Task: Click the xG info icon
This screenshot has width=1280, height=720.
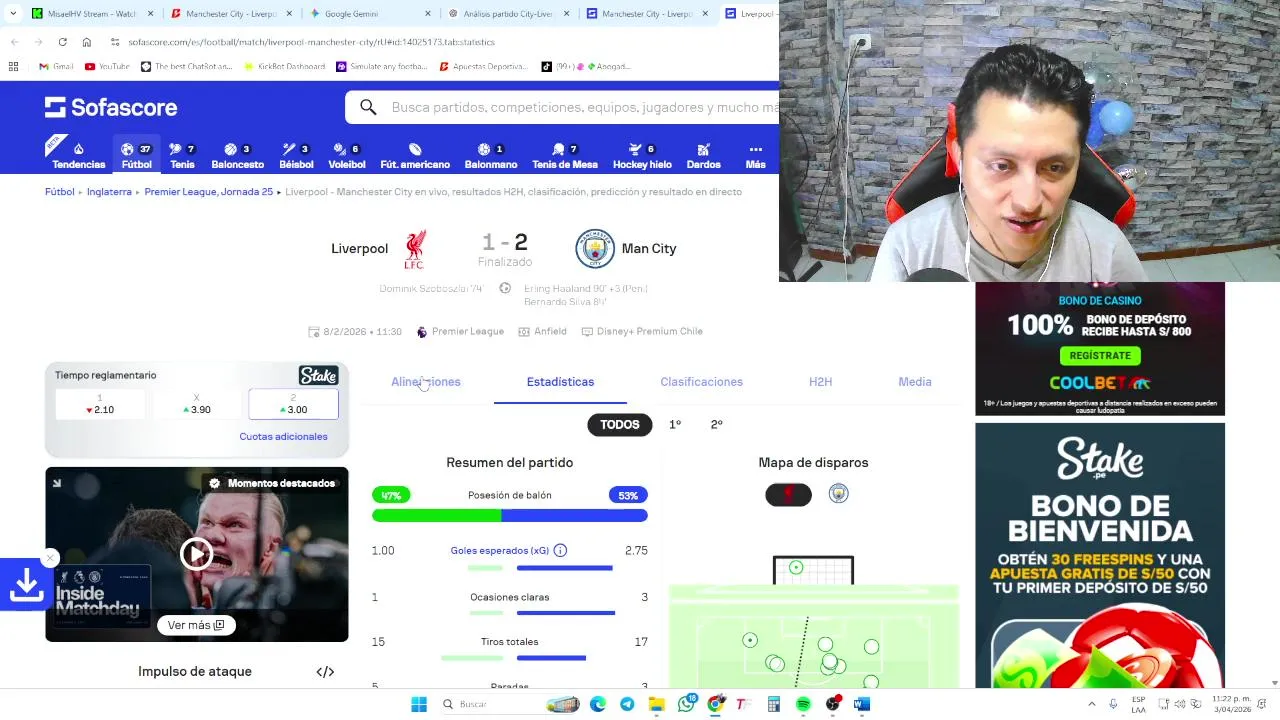Action: 560,551
